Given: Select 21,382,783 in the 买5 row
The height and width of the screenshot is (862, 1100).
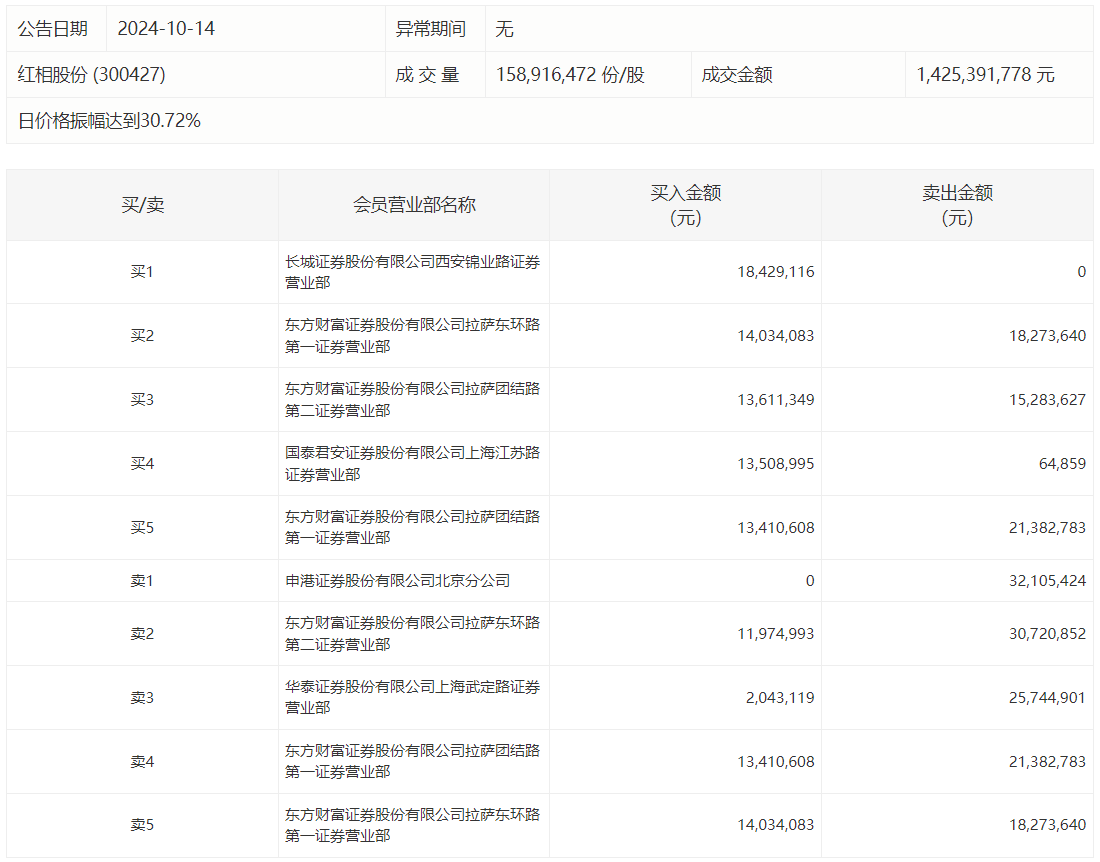Looking at the screenshot, I should coord(1047,527).
